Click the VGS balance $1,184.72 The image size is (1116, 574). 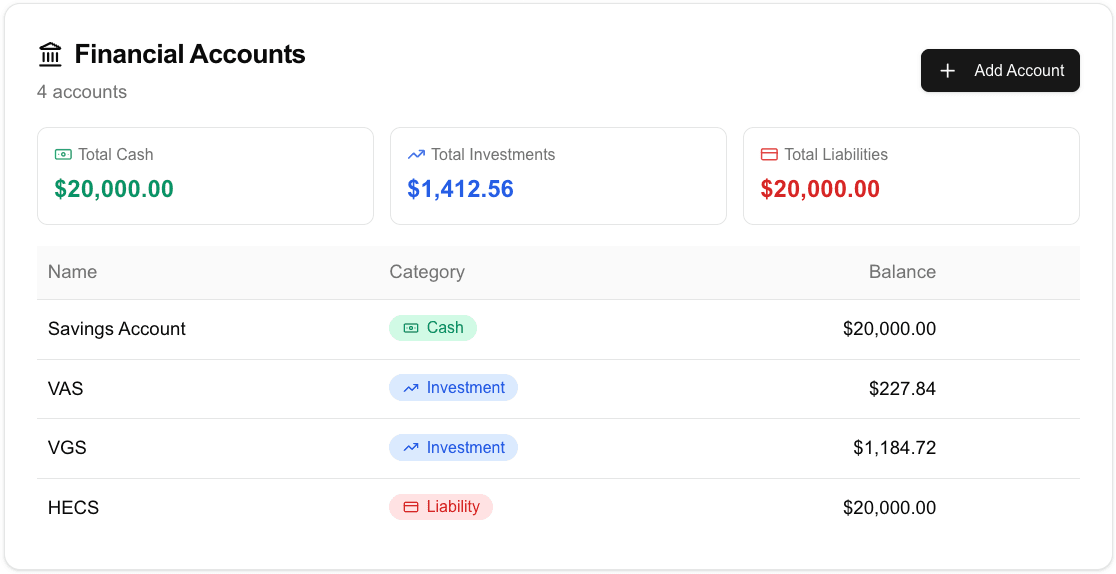(x=895, y=448)
